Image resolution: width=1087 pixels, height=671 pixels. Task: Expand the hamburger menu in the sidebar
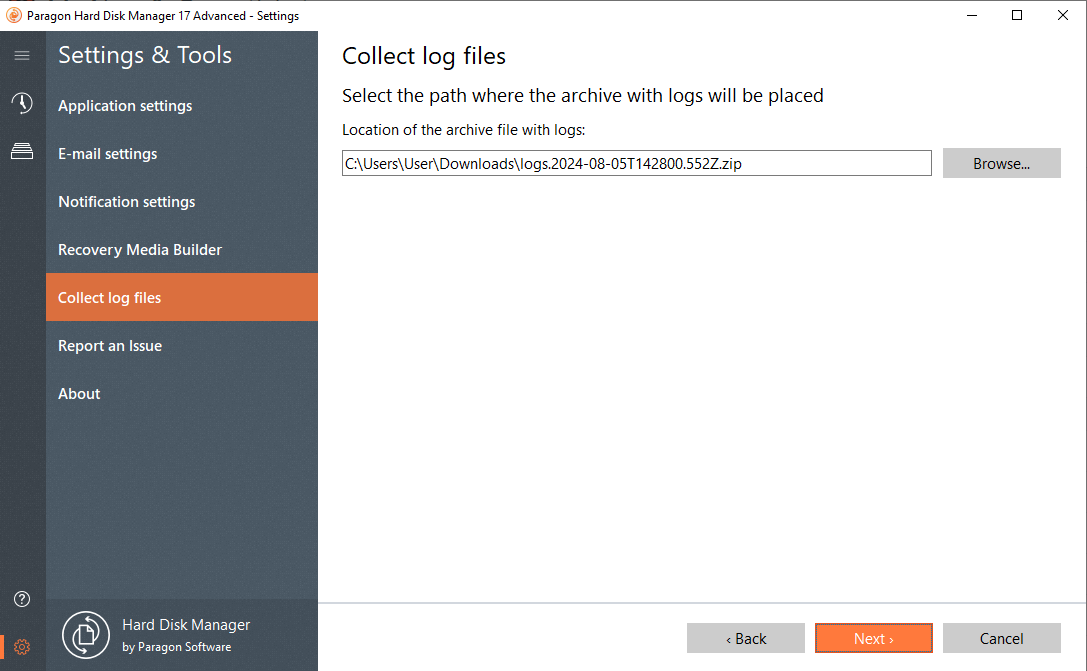[22, 56]
